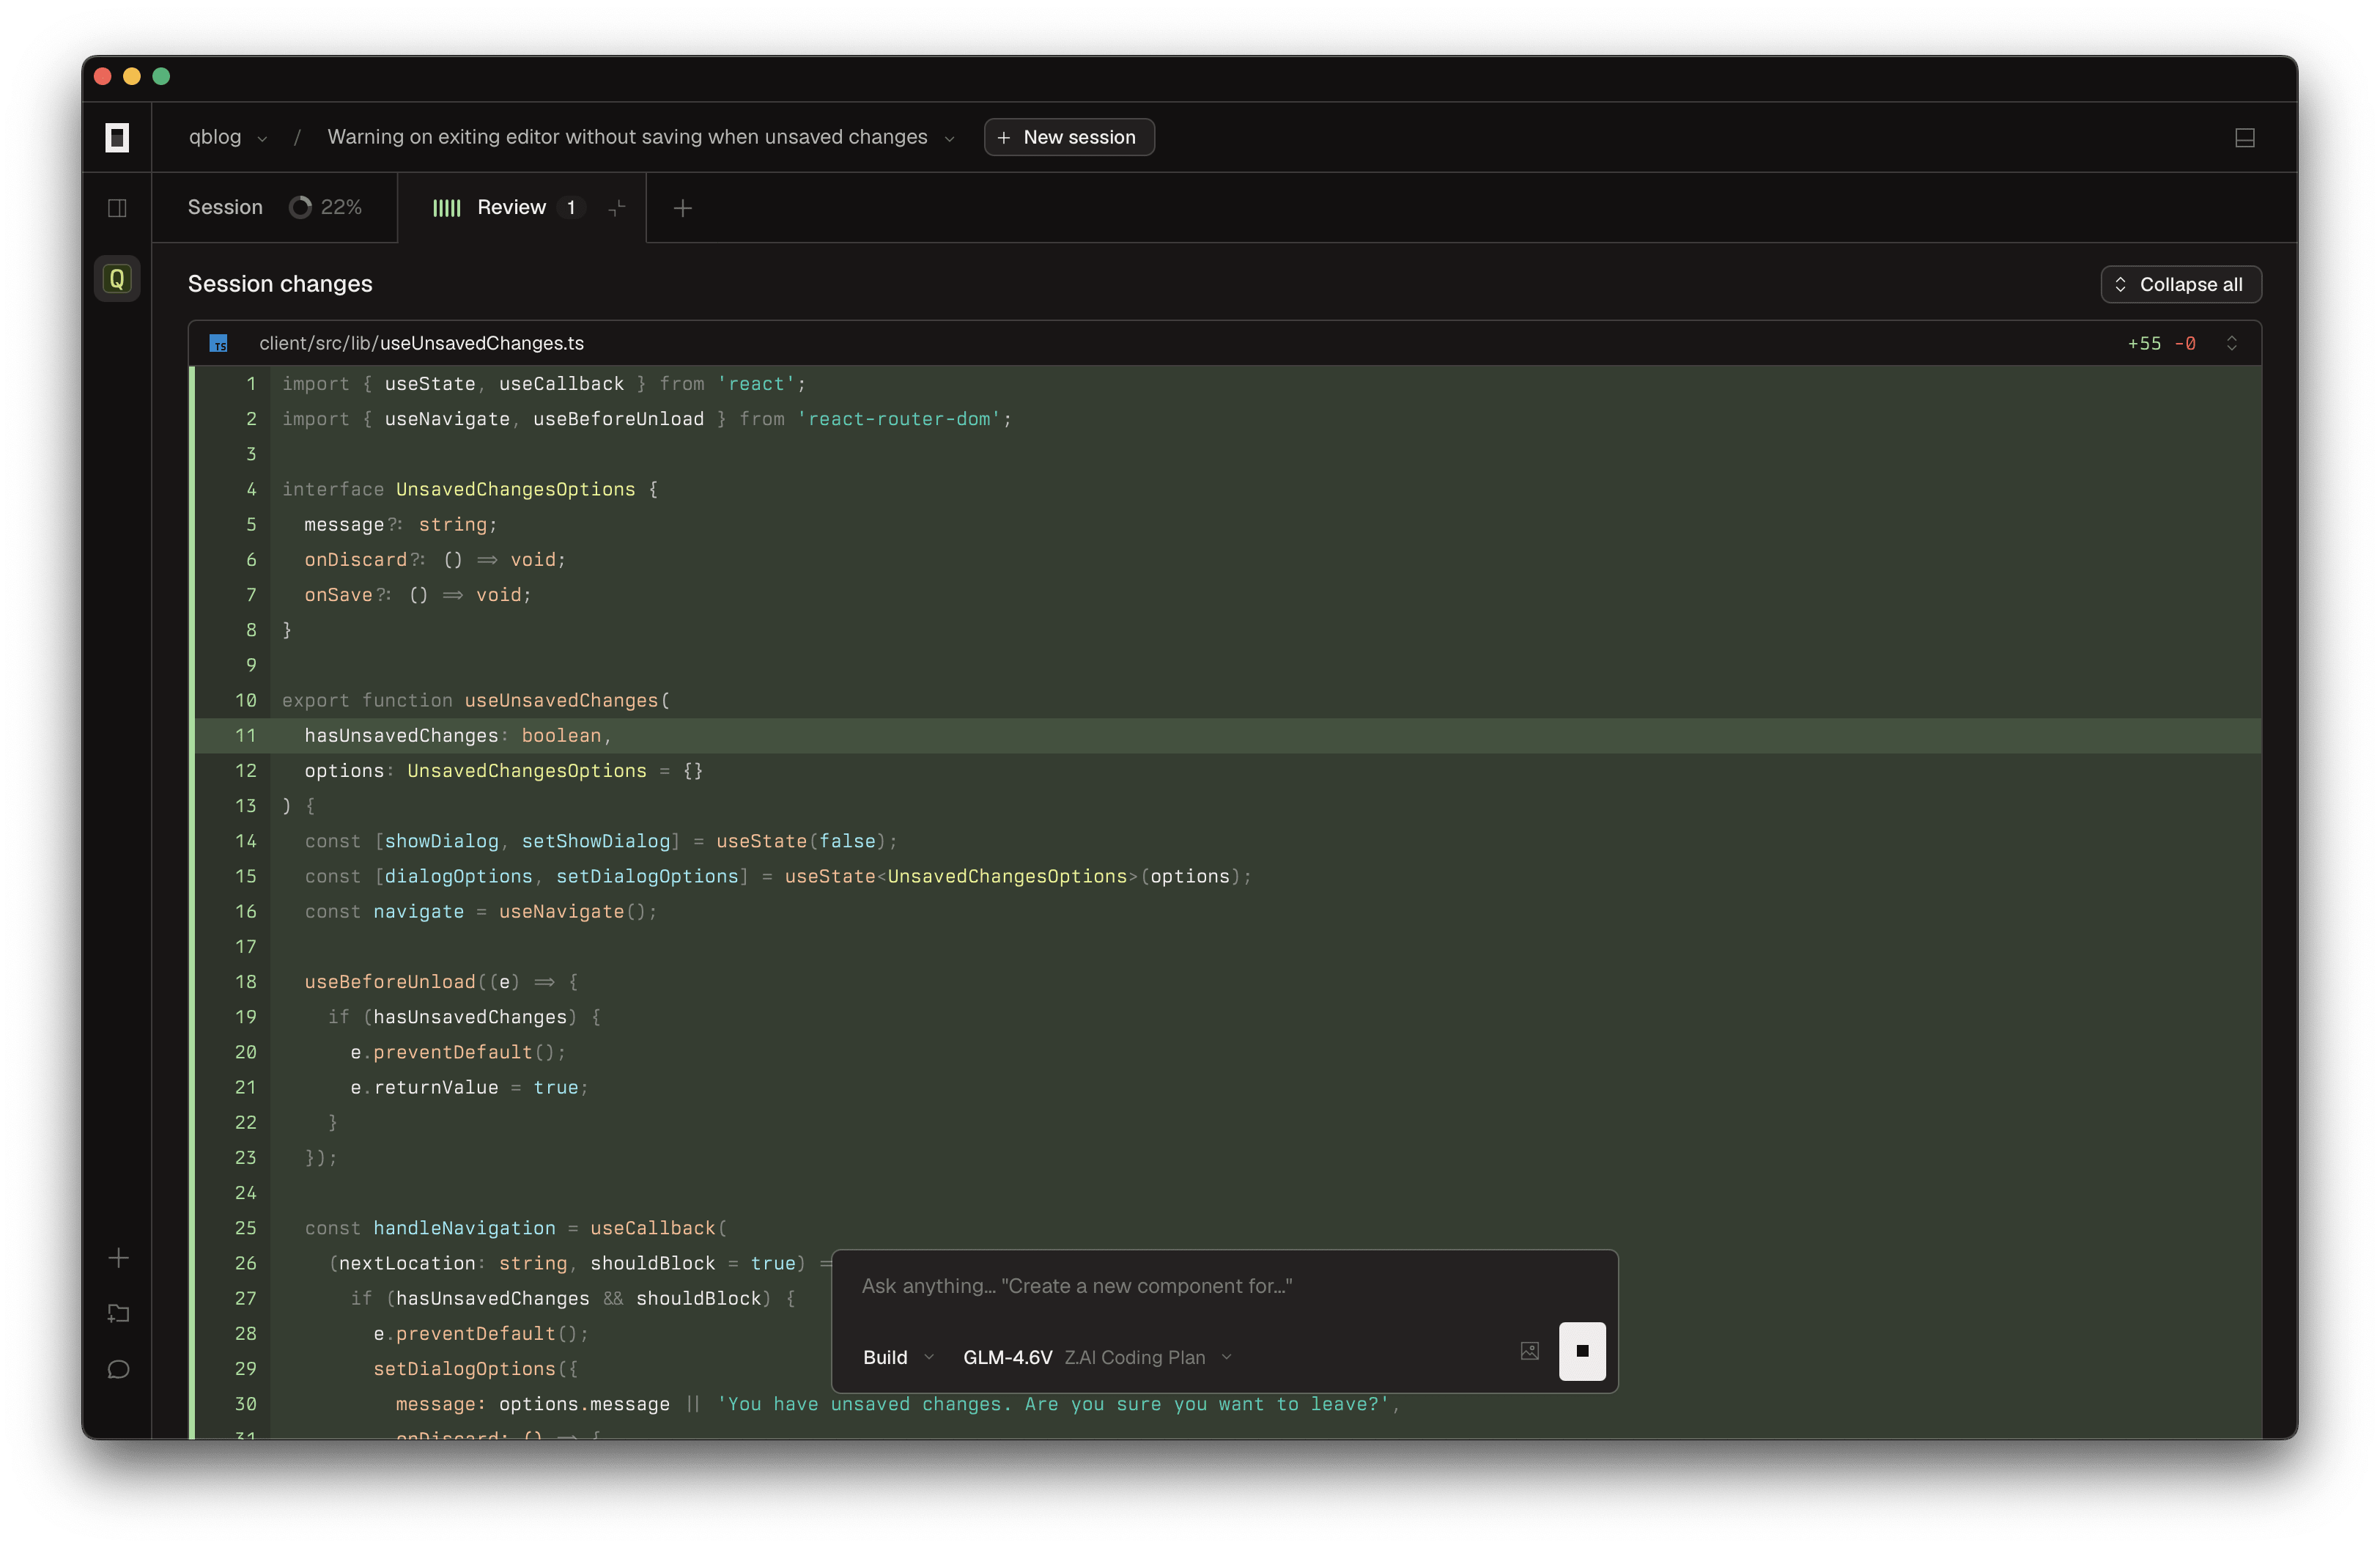This screenshot has height=1548, width=2380.
Task: Open the qblog project Q icon
Action: pos(117,279)
